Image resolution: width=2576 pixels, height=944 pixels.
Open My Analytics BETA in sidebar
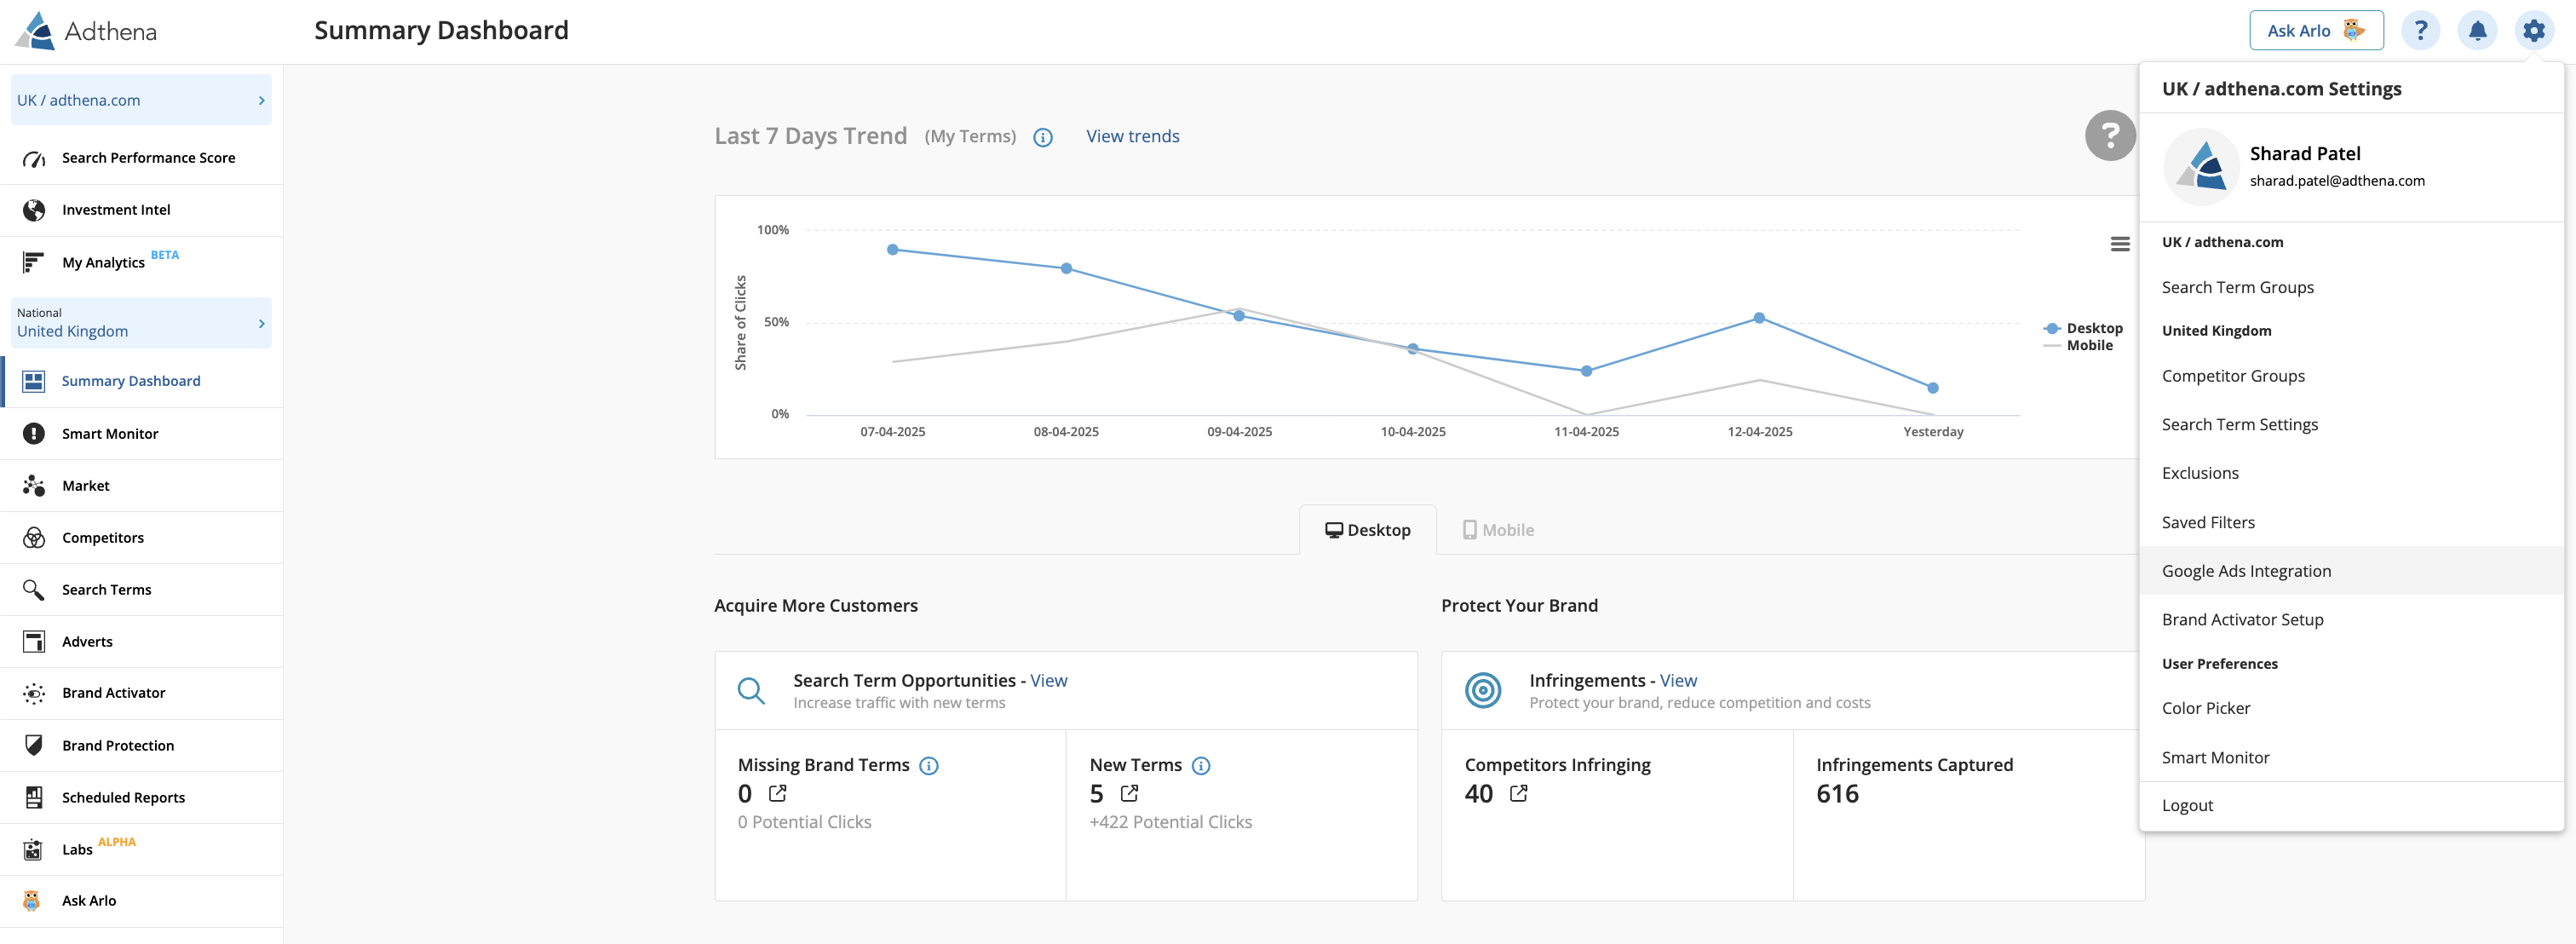(141, 262)
